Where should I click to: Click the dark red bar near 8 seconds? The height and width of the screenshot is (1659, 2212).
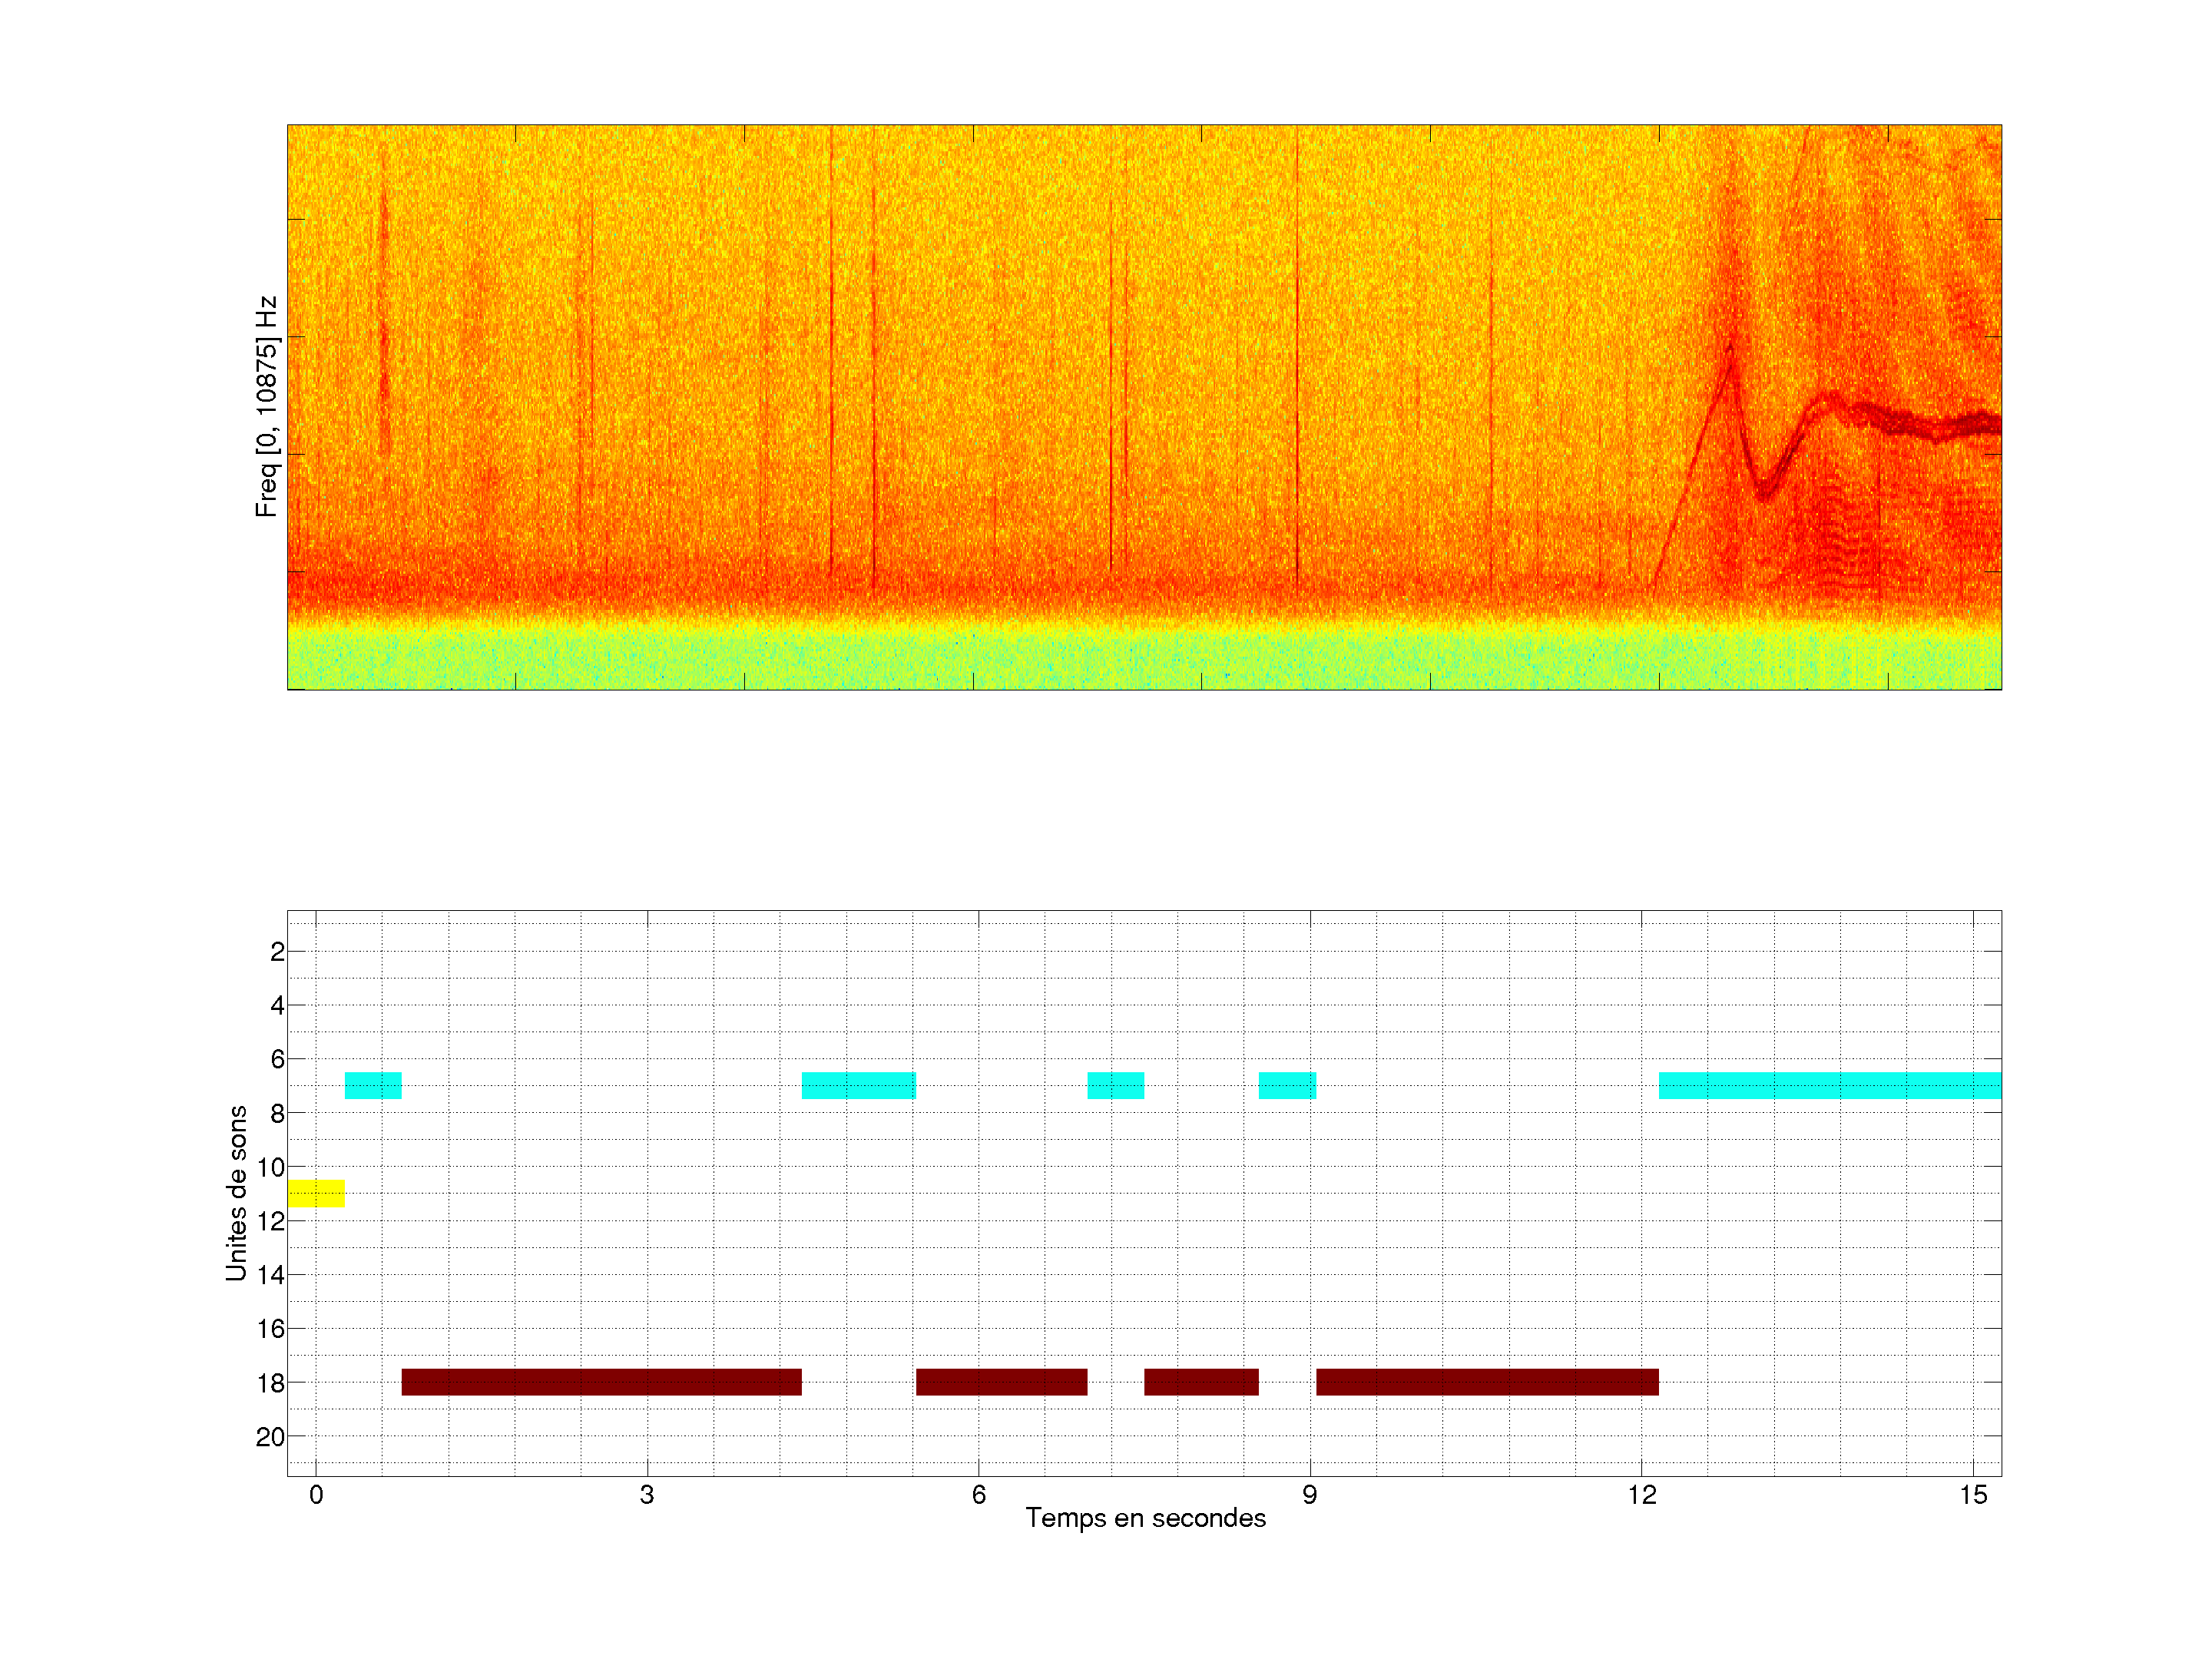(1201, 1382)
